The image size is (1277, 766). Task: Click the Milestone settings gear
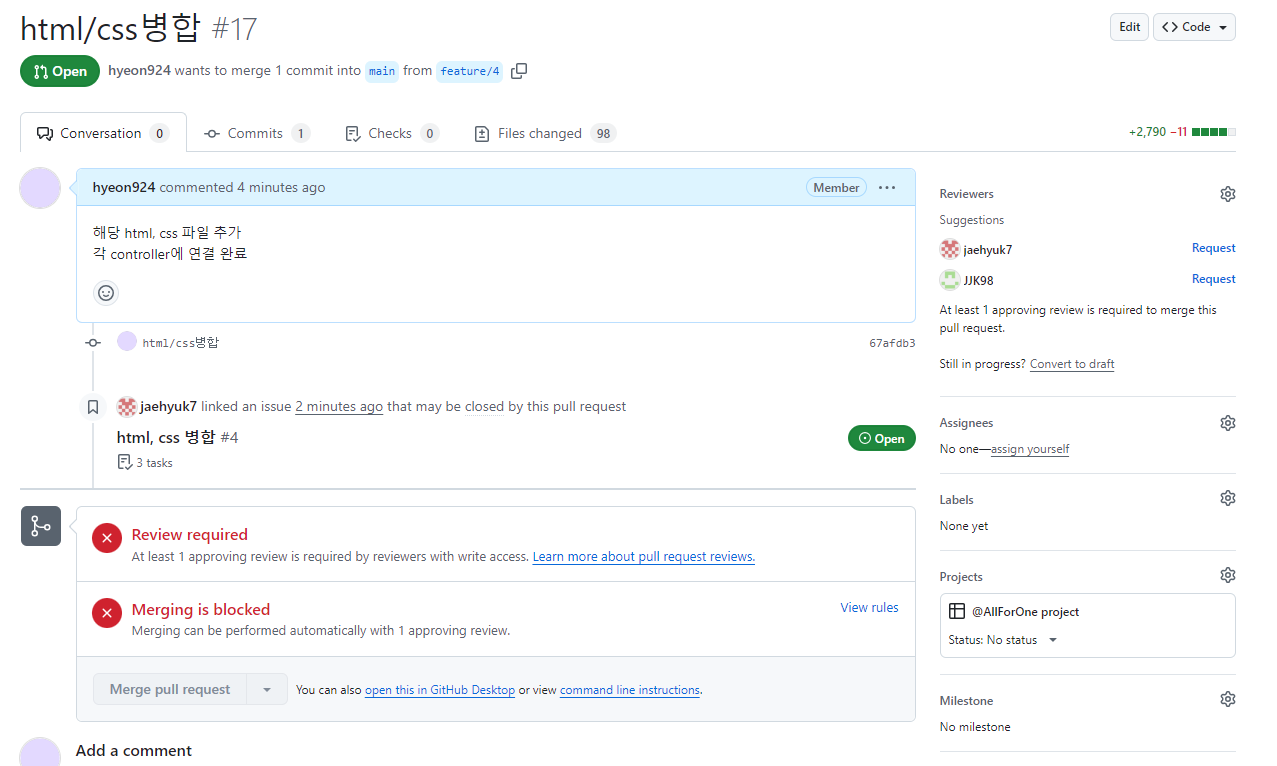point(1227,698)
